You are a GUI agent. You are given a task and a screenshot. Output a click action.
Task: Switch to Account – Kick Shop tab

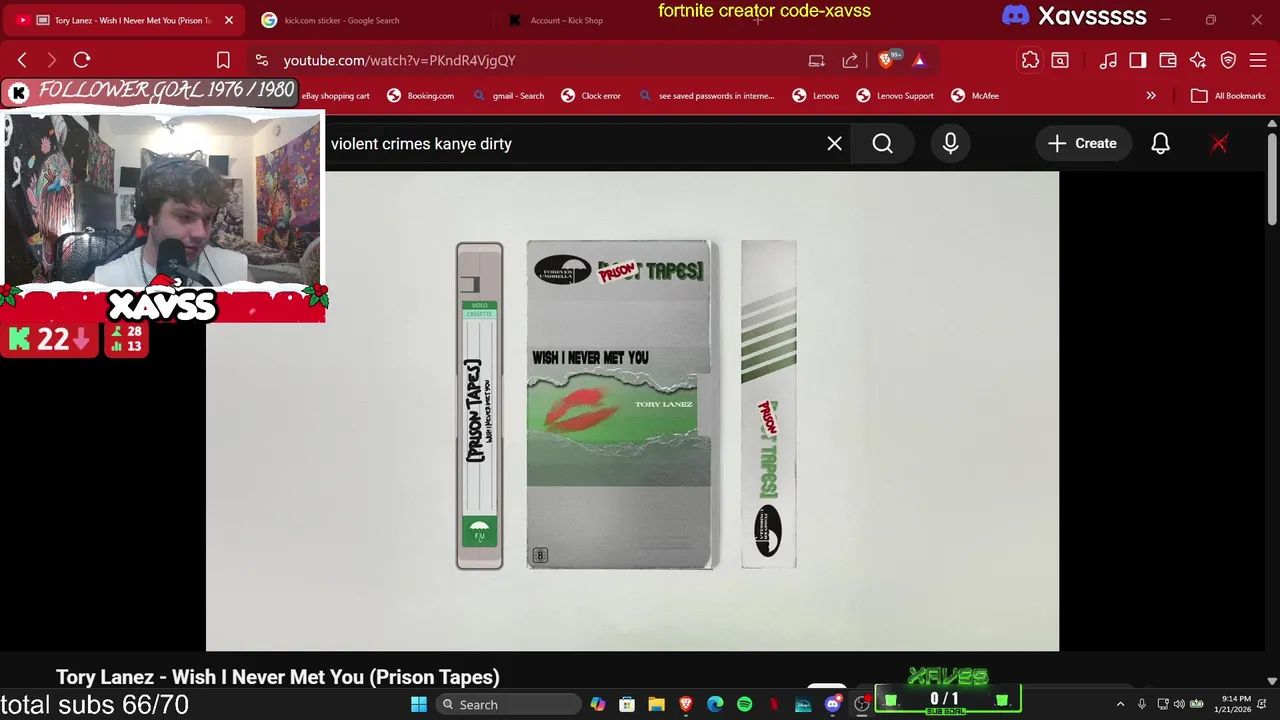[566, 20]
